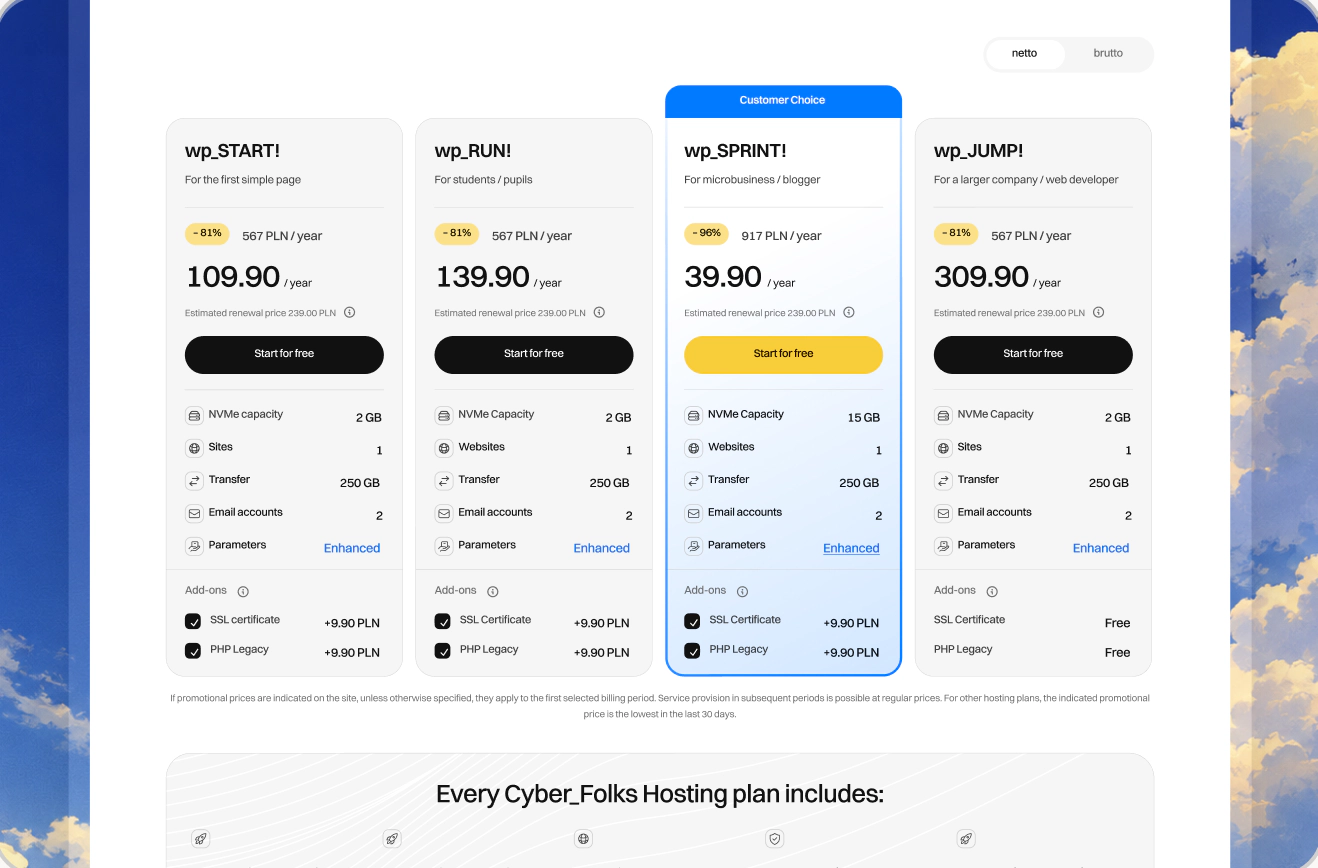This screenshot has height=868, width=1318.
Task: Click Parameters icon in wp_JUMP!
Action: tap(943, 546)
